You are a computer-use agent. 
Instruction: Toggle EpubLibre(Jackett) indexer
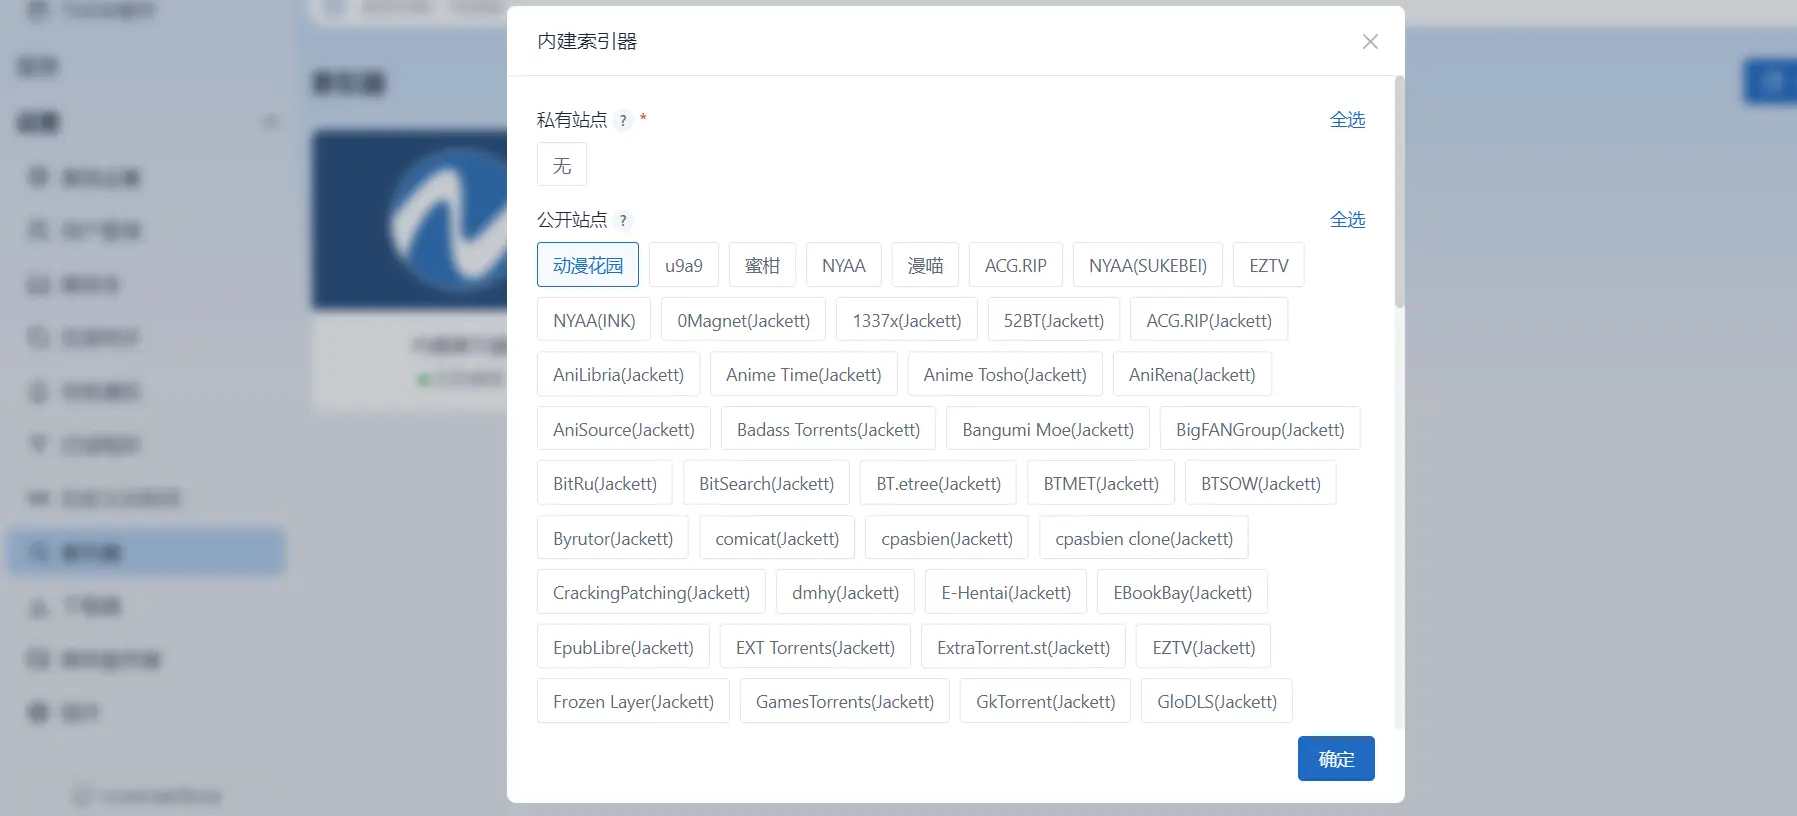(x=623, y=647)
